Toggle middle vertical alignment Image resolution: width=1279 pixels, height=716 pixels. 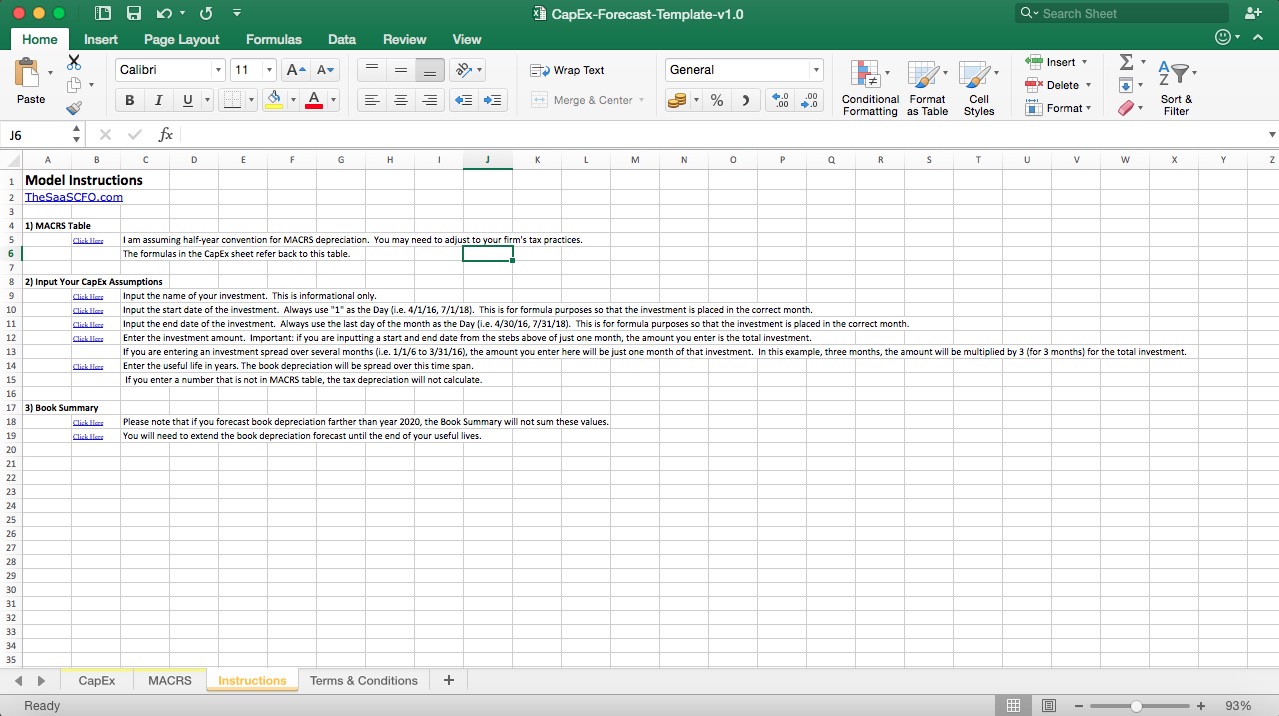click(x=401, y=70)
